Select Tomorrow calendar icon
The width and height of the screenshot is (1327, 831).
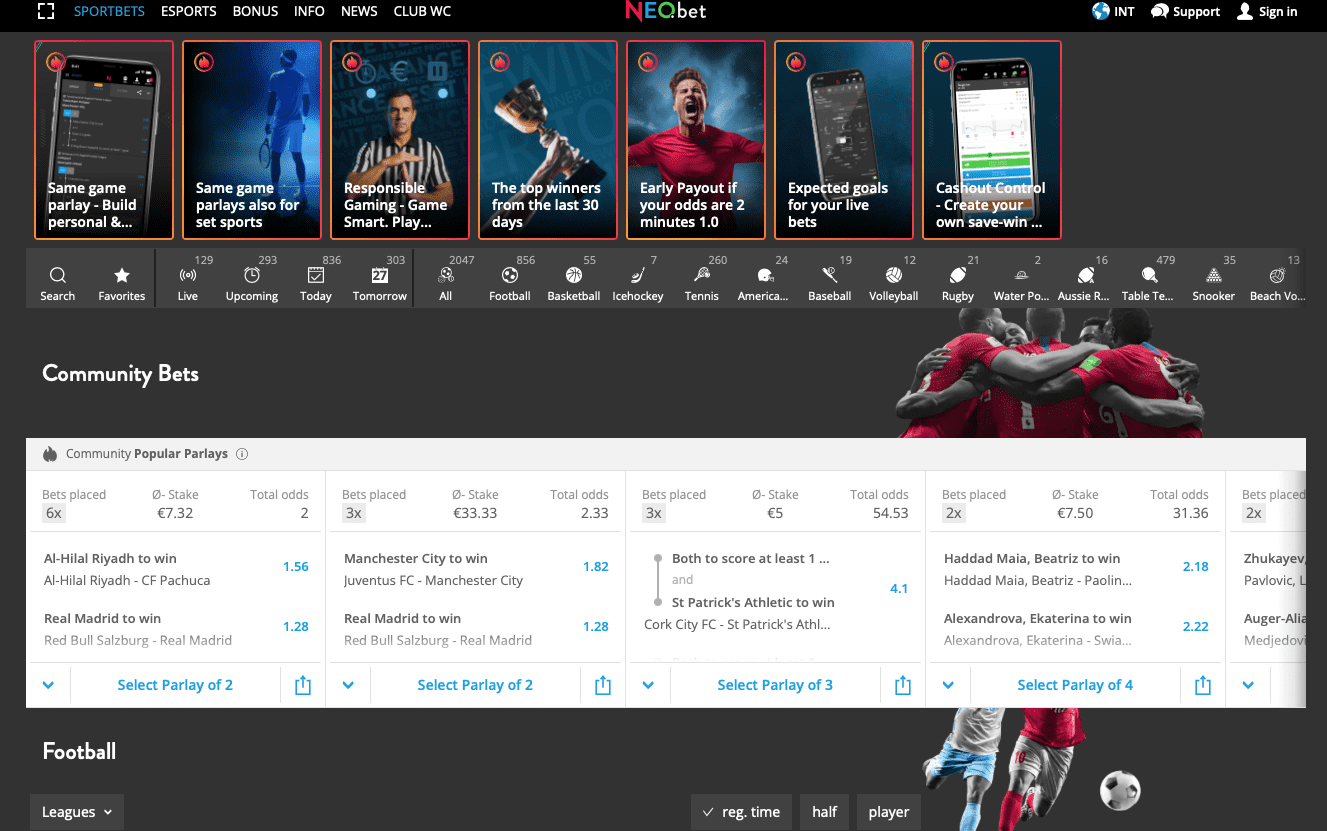coord(380,275)
